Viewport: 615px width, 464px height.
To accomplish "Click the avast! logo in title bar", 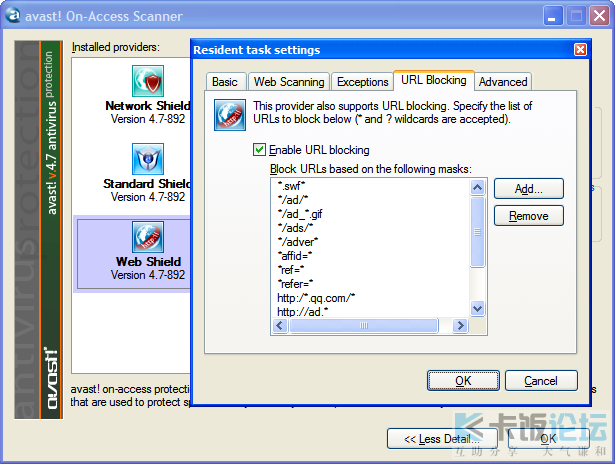I will 13,15.
